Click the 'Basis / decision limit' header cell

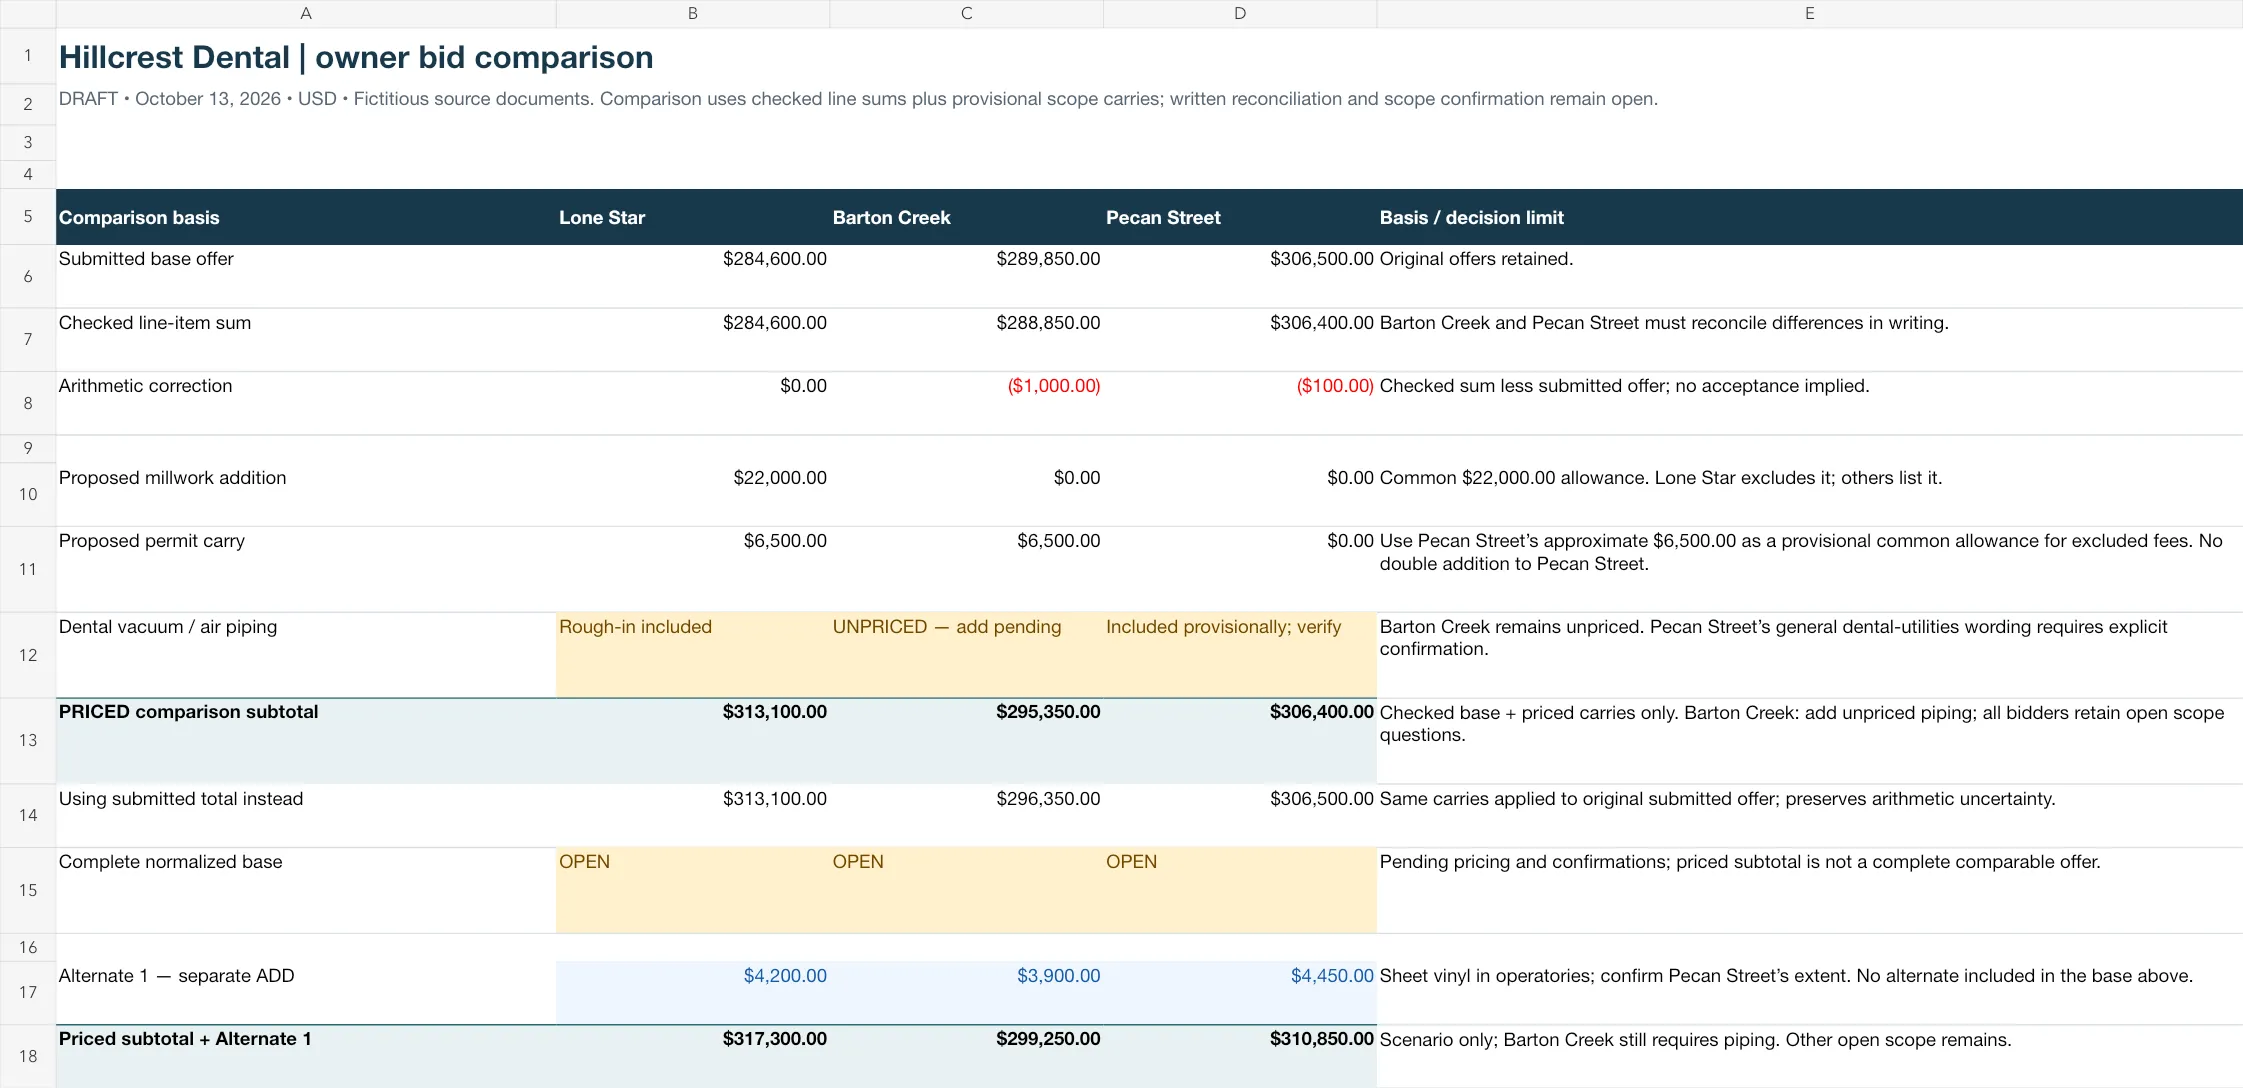point(1810,217)
